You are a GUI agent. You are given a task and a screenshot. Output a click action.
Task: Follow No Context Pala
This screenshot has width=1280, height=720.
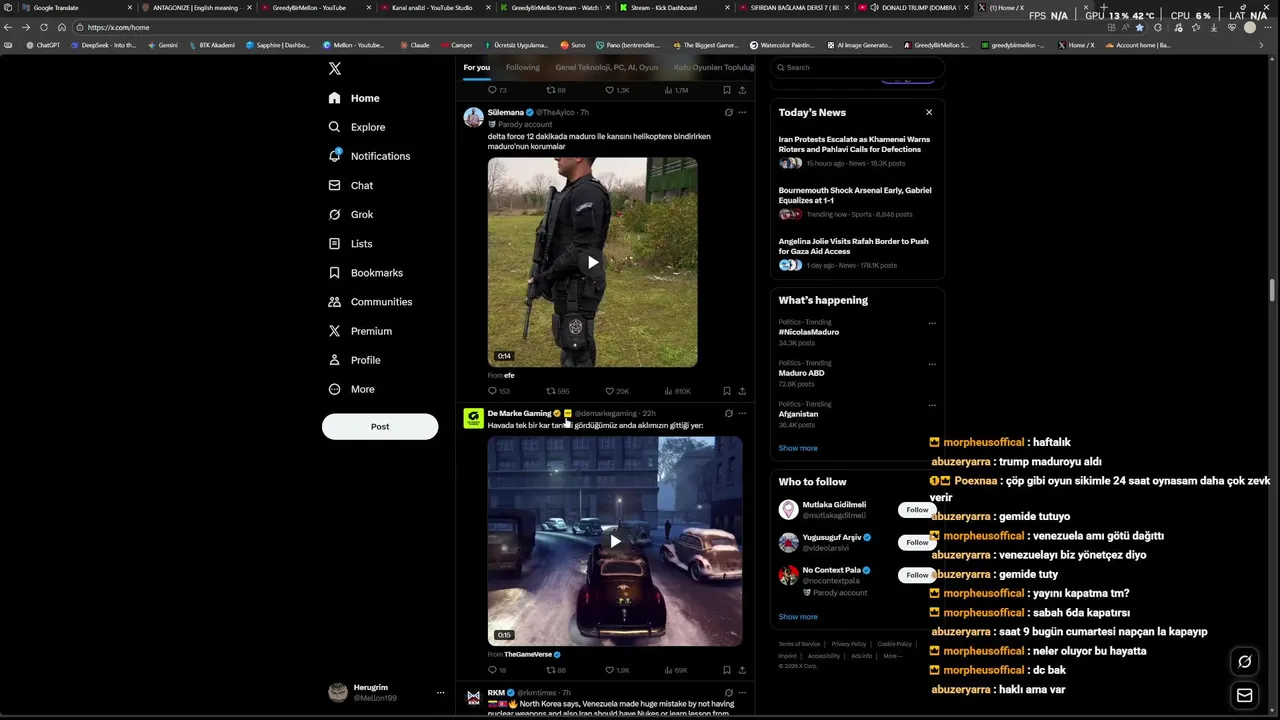pyautogui.click(x=917, y=575)
